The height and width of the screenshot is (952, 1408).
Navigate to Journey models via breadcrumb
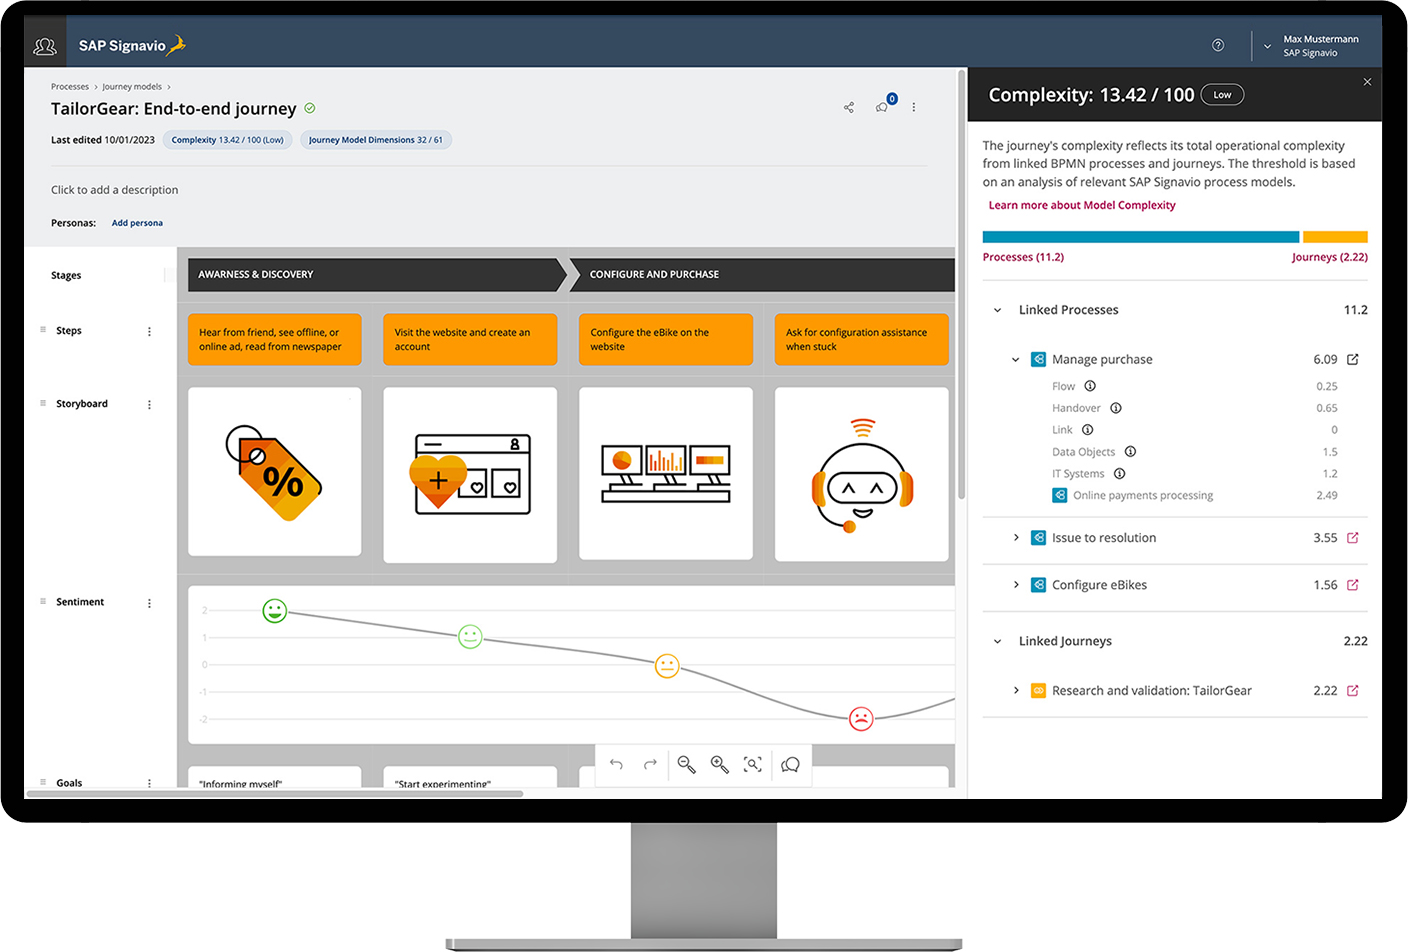(x=133, y=86)
